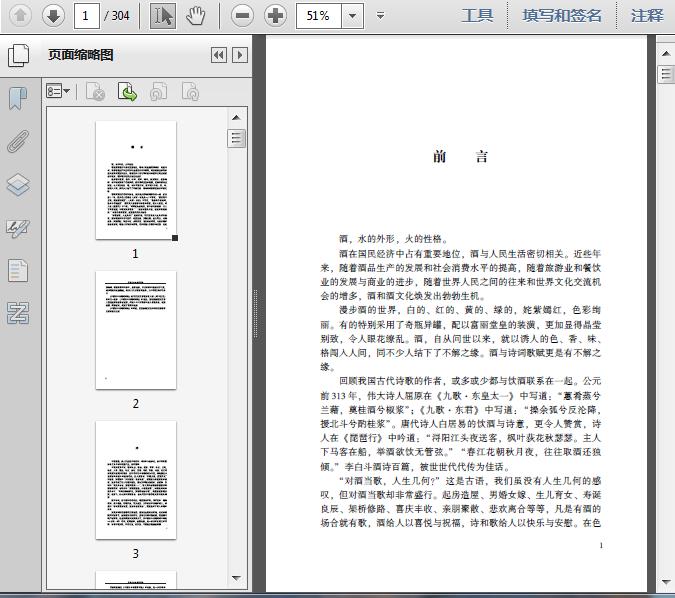Show the Layers panel

point(17,185)
